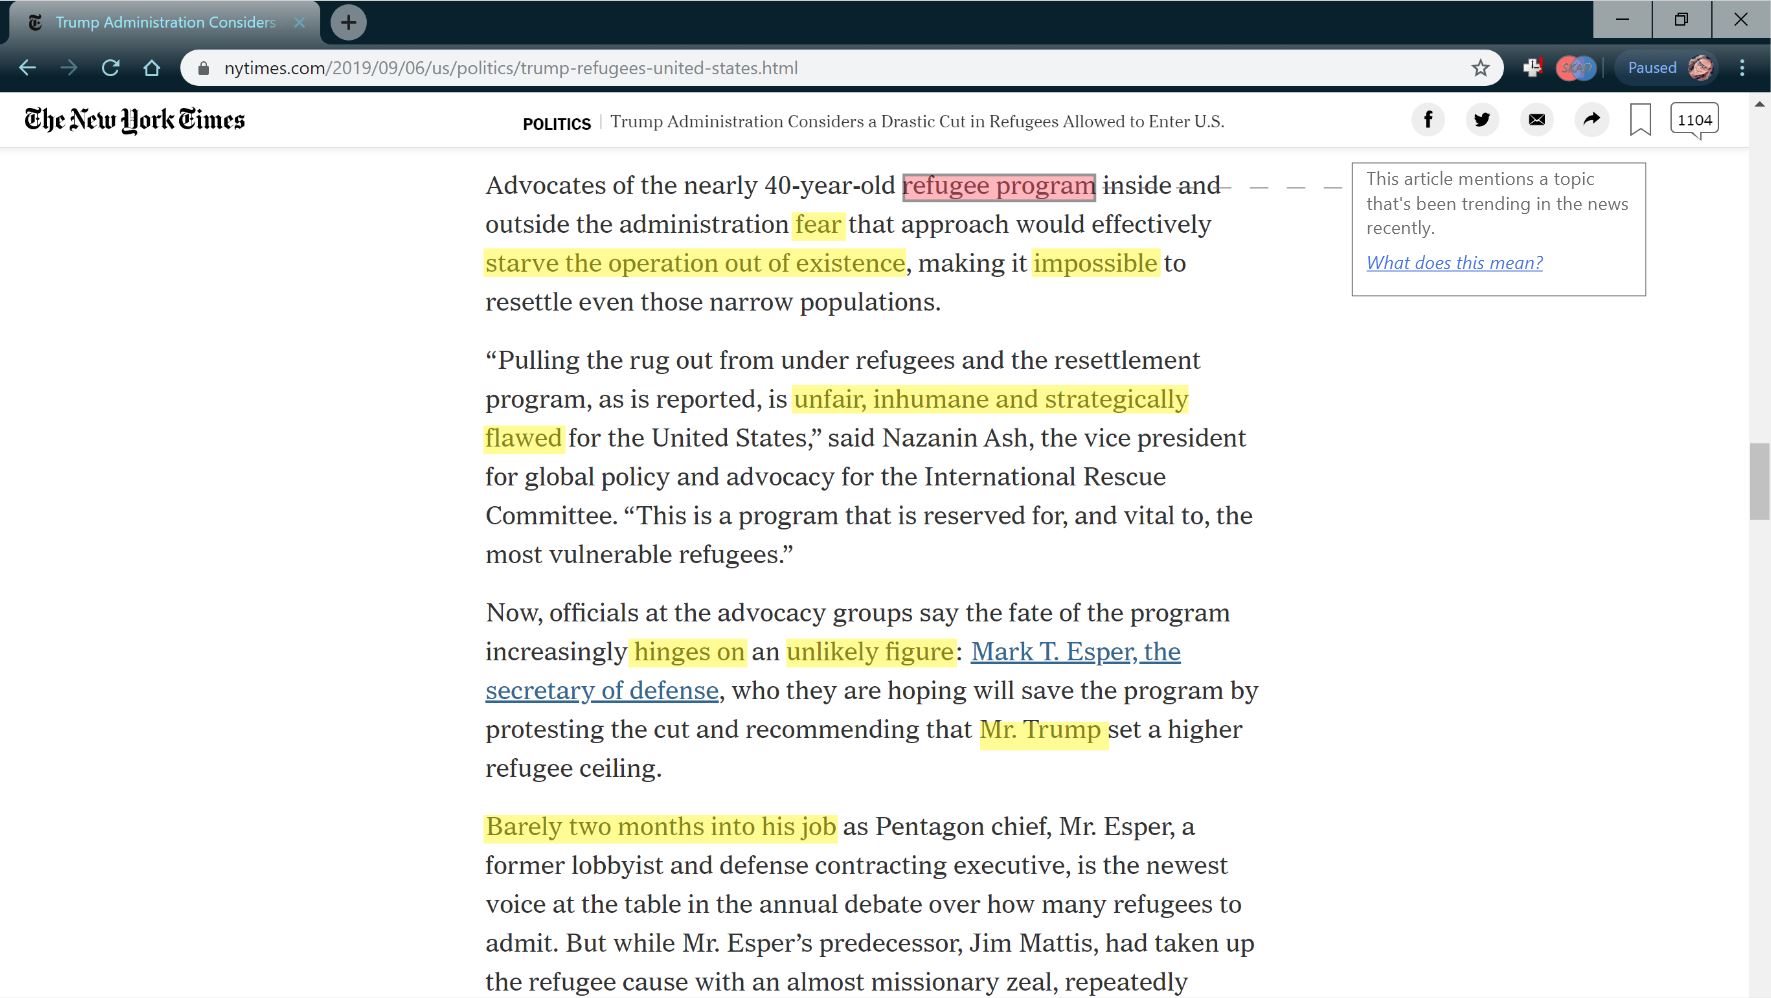Image resolution: width=1771 pixels, height=998 pixels.
Task: Open a new browser tab
Action: 348,22
